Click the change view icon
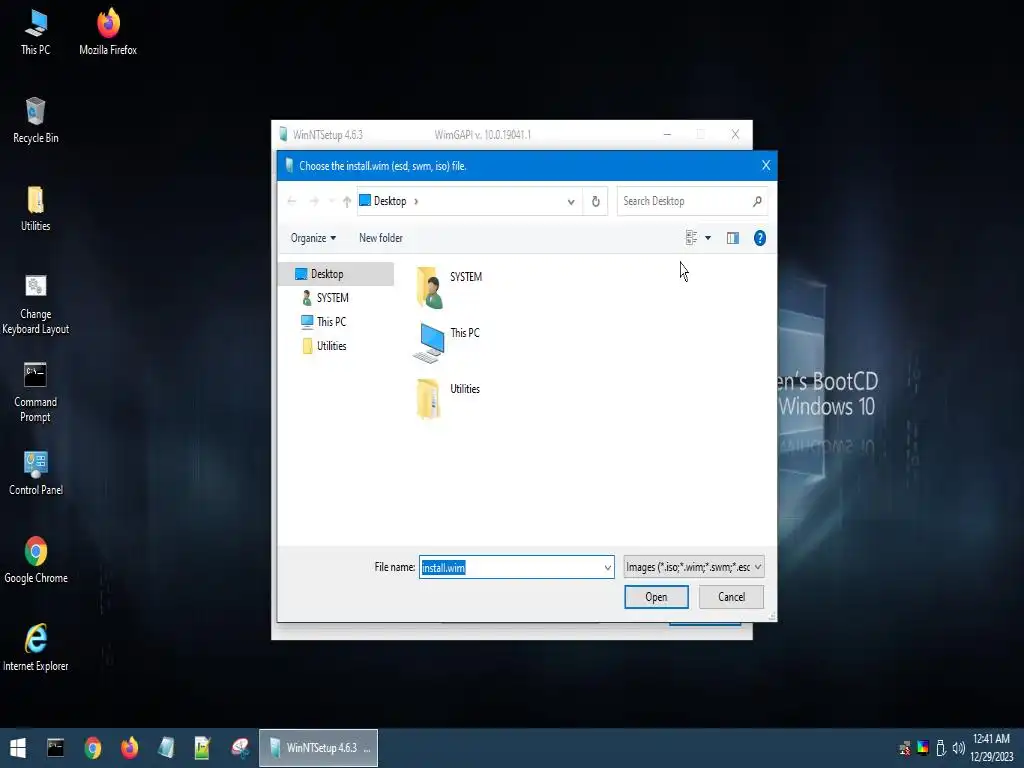1024x768 pixels. tap(692, 238)
